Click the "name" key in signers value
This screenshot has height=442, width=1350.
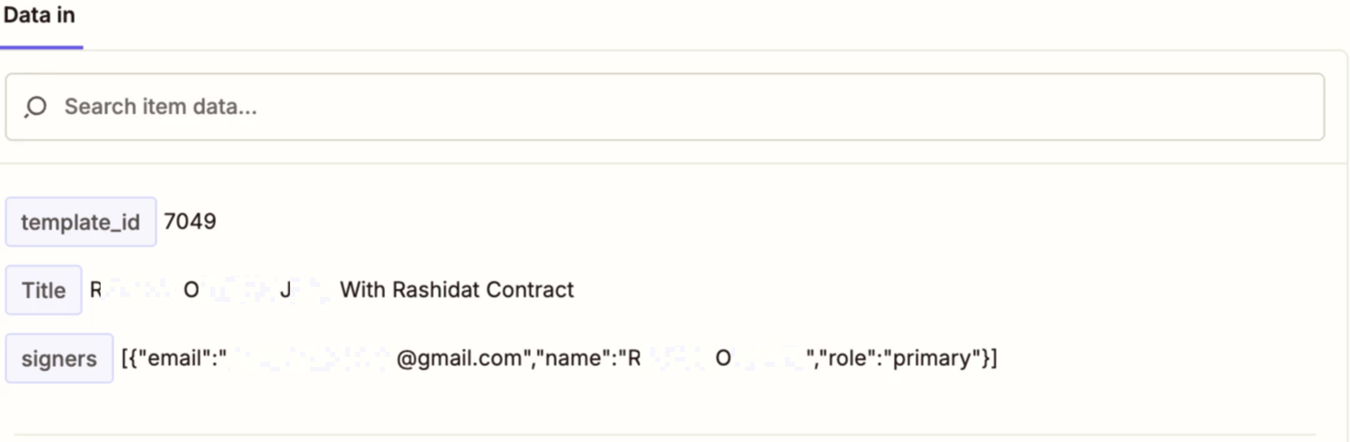[x=579, y=358]
